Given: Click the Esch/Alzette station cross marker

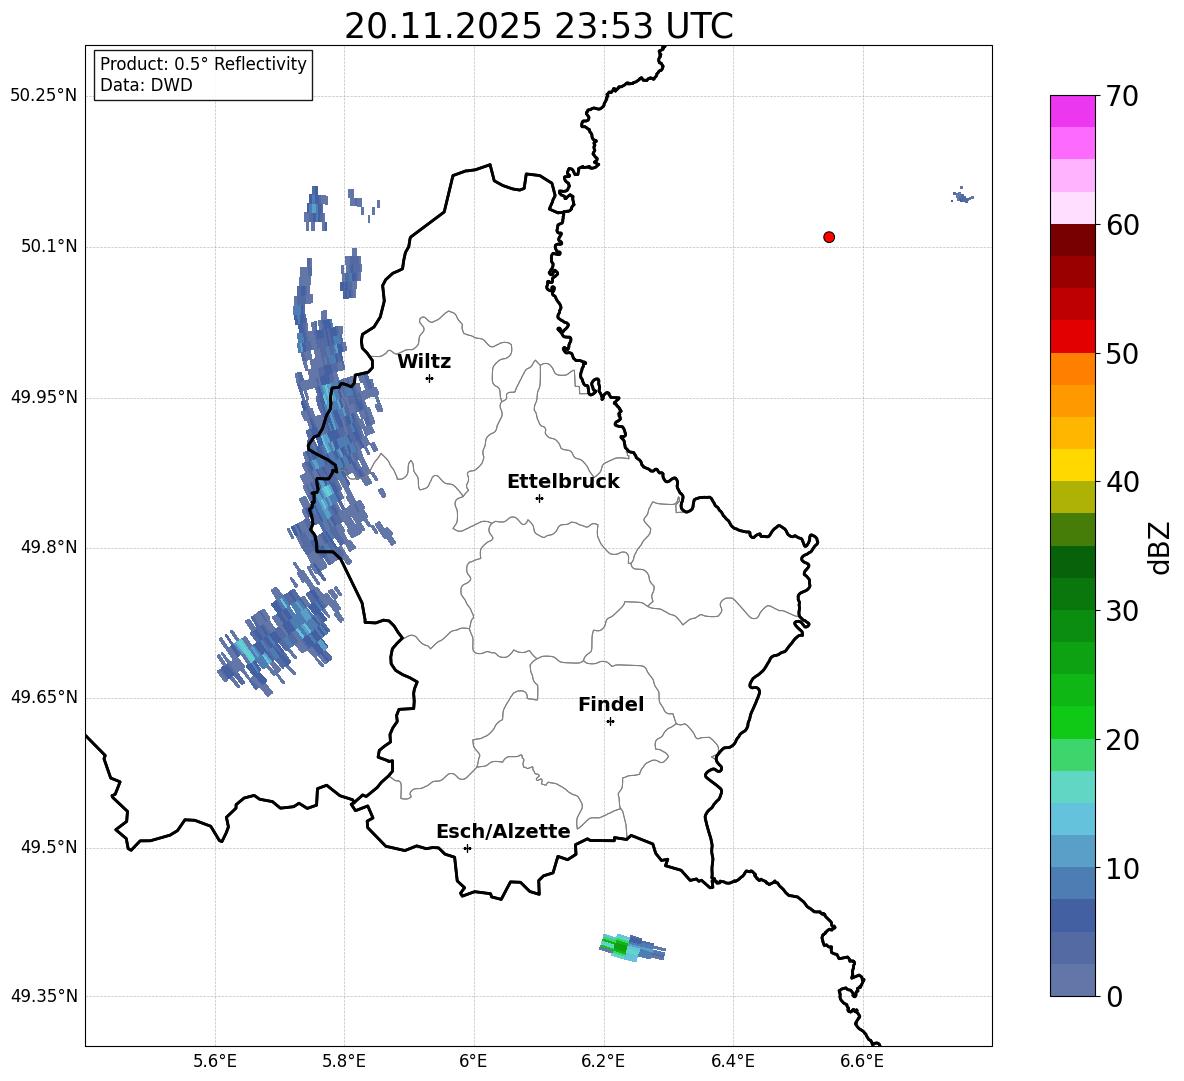Looking at the screenshot, I should pyautogui.click(x=467, y=848).
